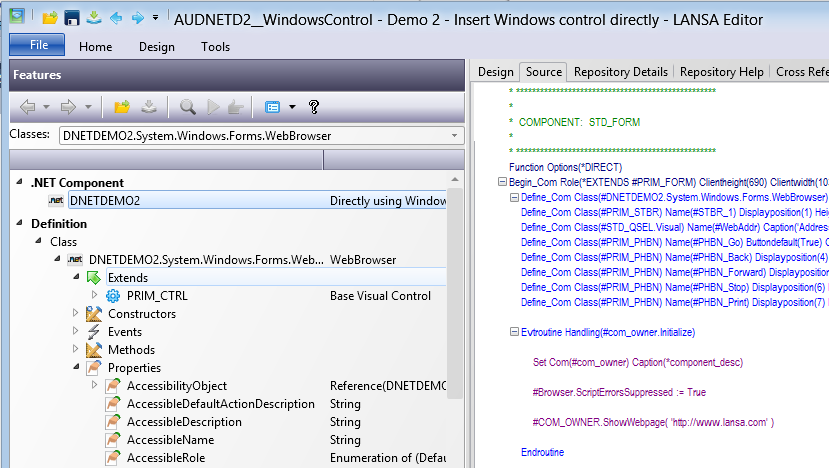The width and height of the screenshot is (829, 468).
Task: Click the blue view list icon in Features toolbar
Action: pyautogui.click(x=272, y=106)
